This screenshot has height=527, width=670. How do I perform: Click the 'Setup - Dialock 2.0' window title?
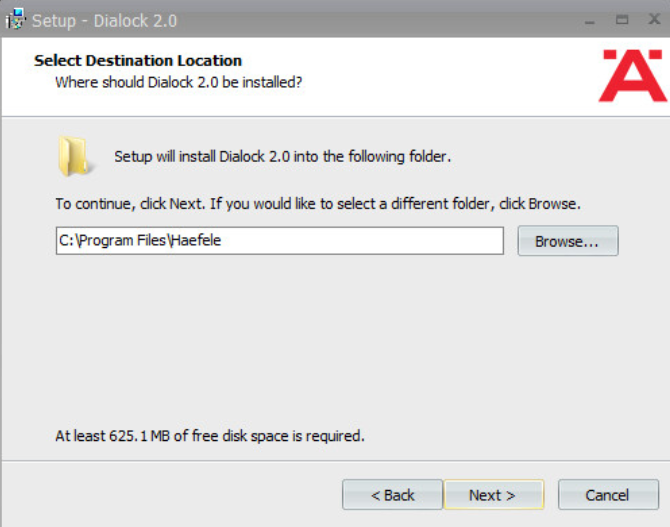coord(104,21)
